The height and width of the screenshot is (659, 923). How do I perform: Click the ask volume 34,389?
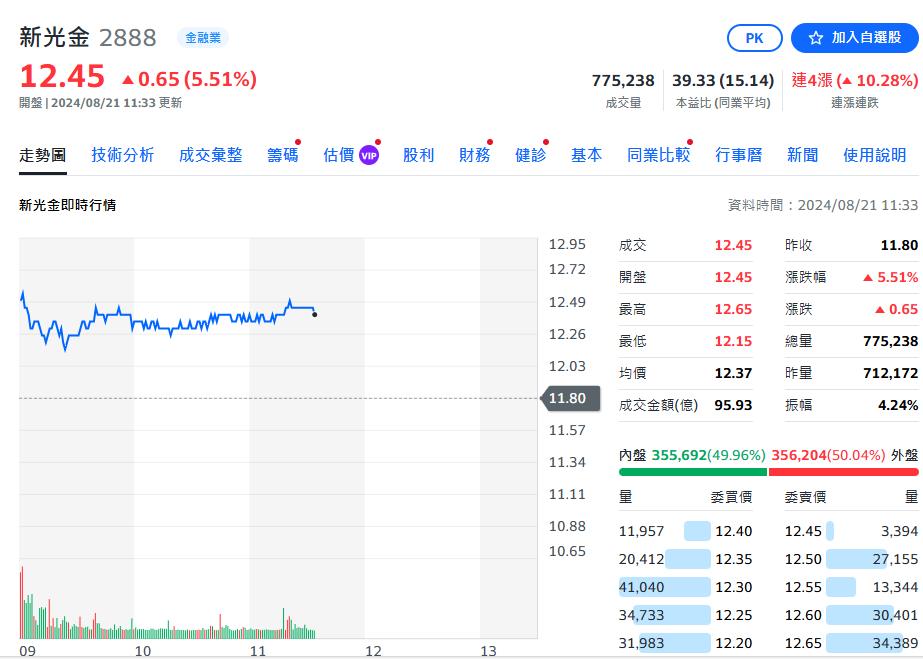tap(895, 643)
